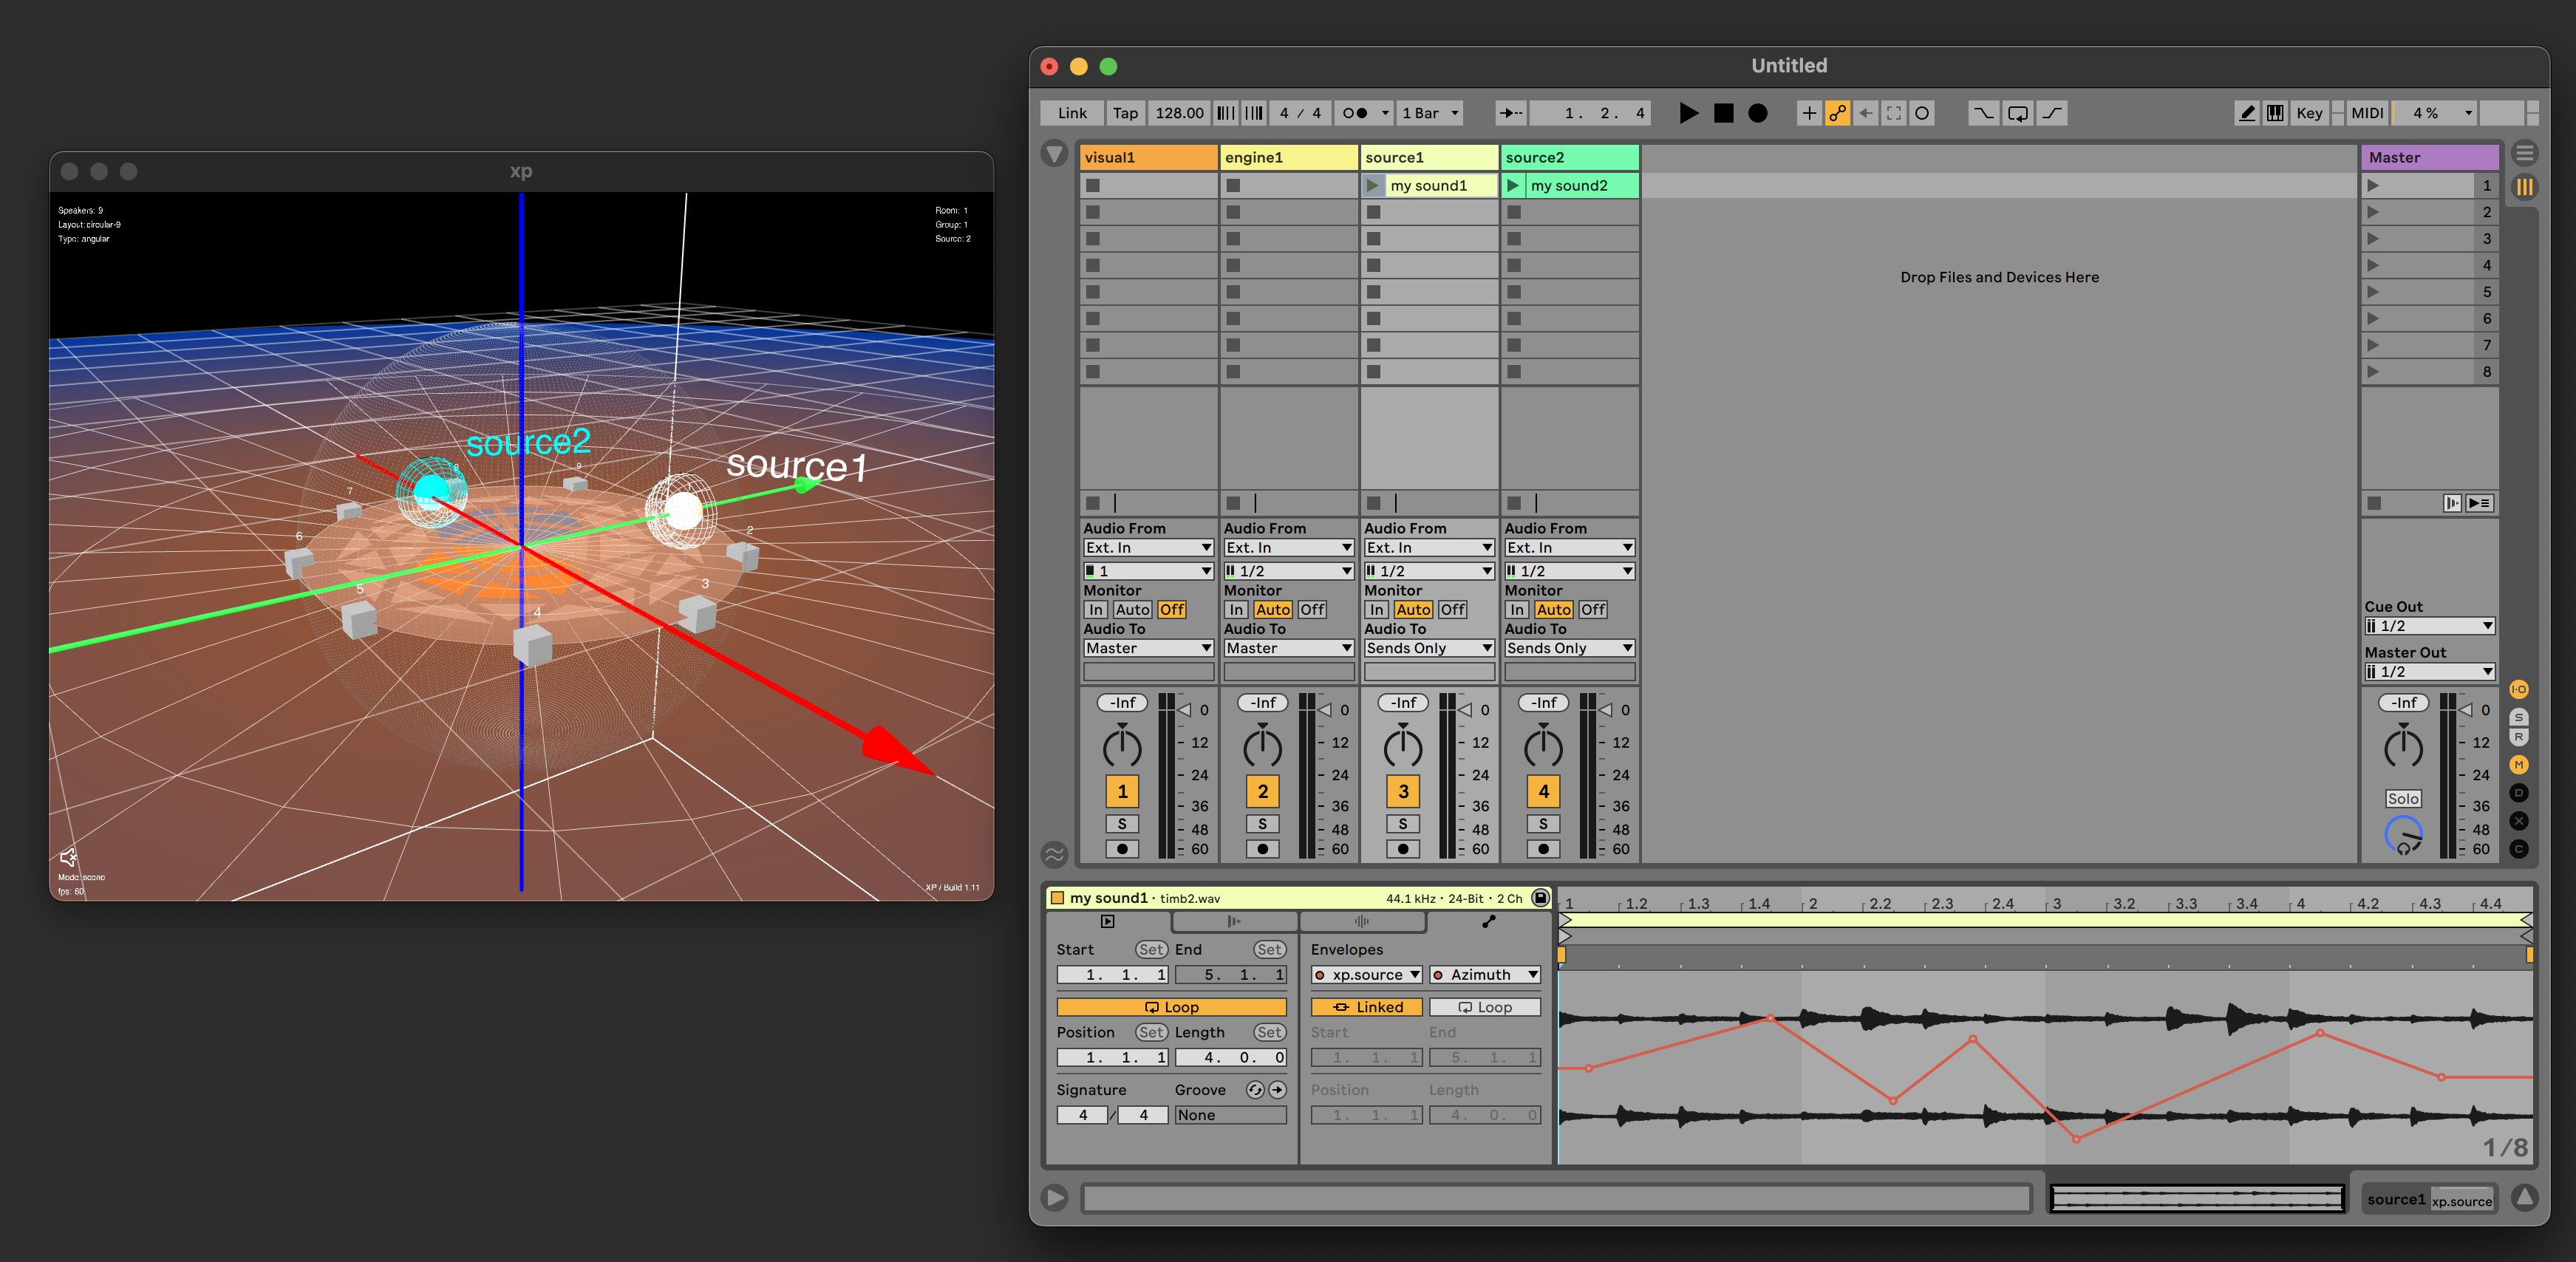Click the Tap tempo button
Screen dimensions: 2576x1262
(1125, 113)
